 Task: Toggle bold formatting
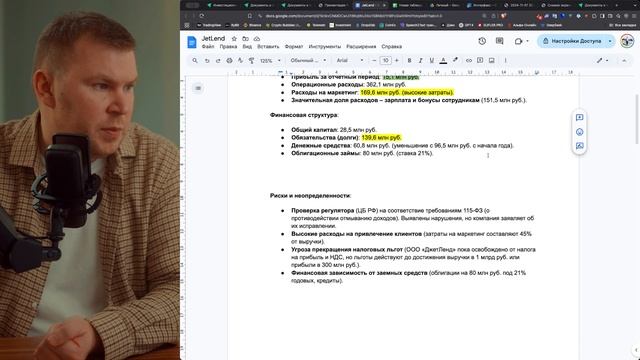[x=409, y=60]
